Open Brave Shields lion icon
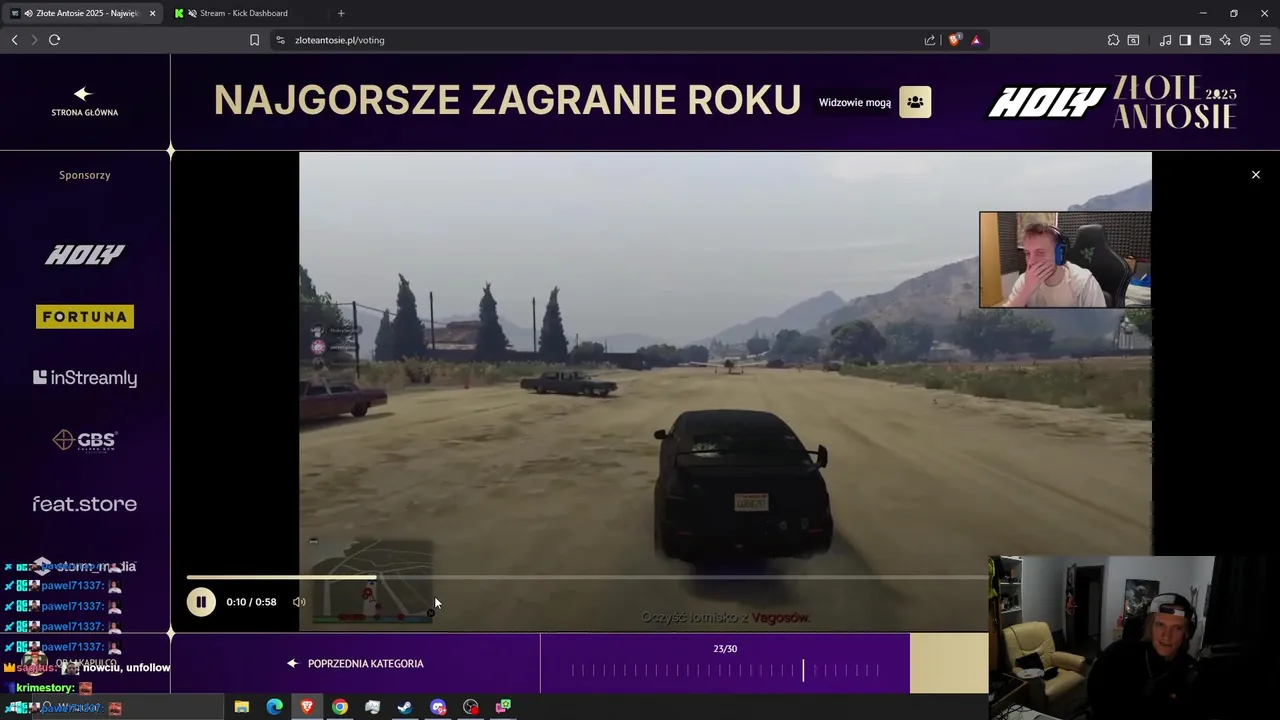Screen dimensions: 1280x720 [x=955, y=40]
